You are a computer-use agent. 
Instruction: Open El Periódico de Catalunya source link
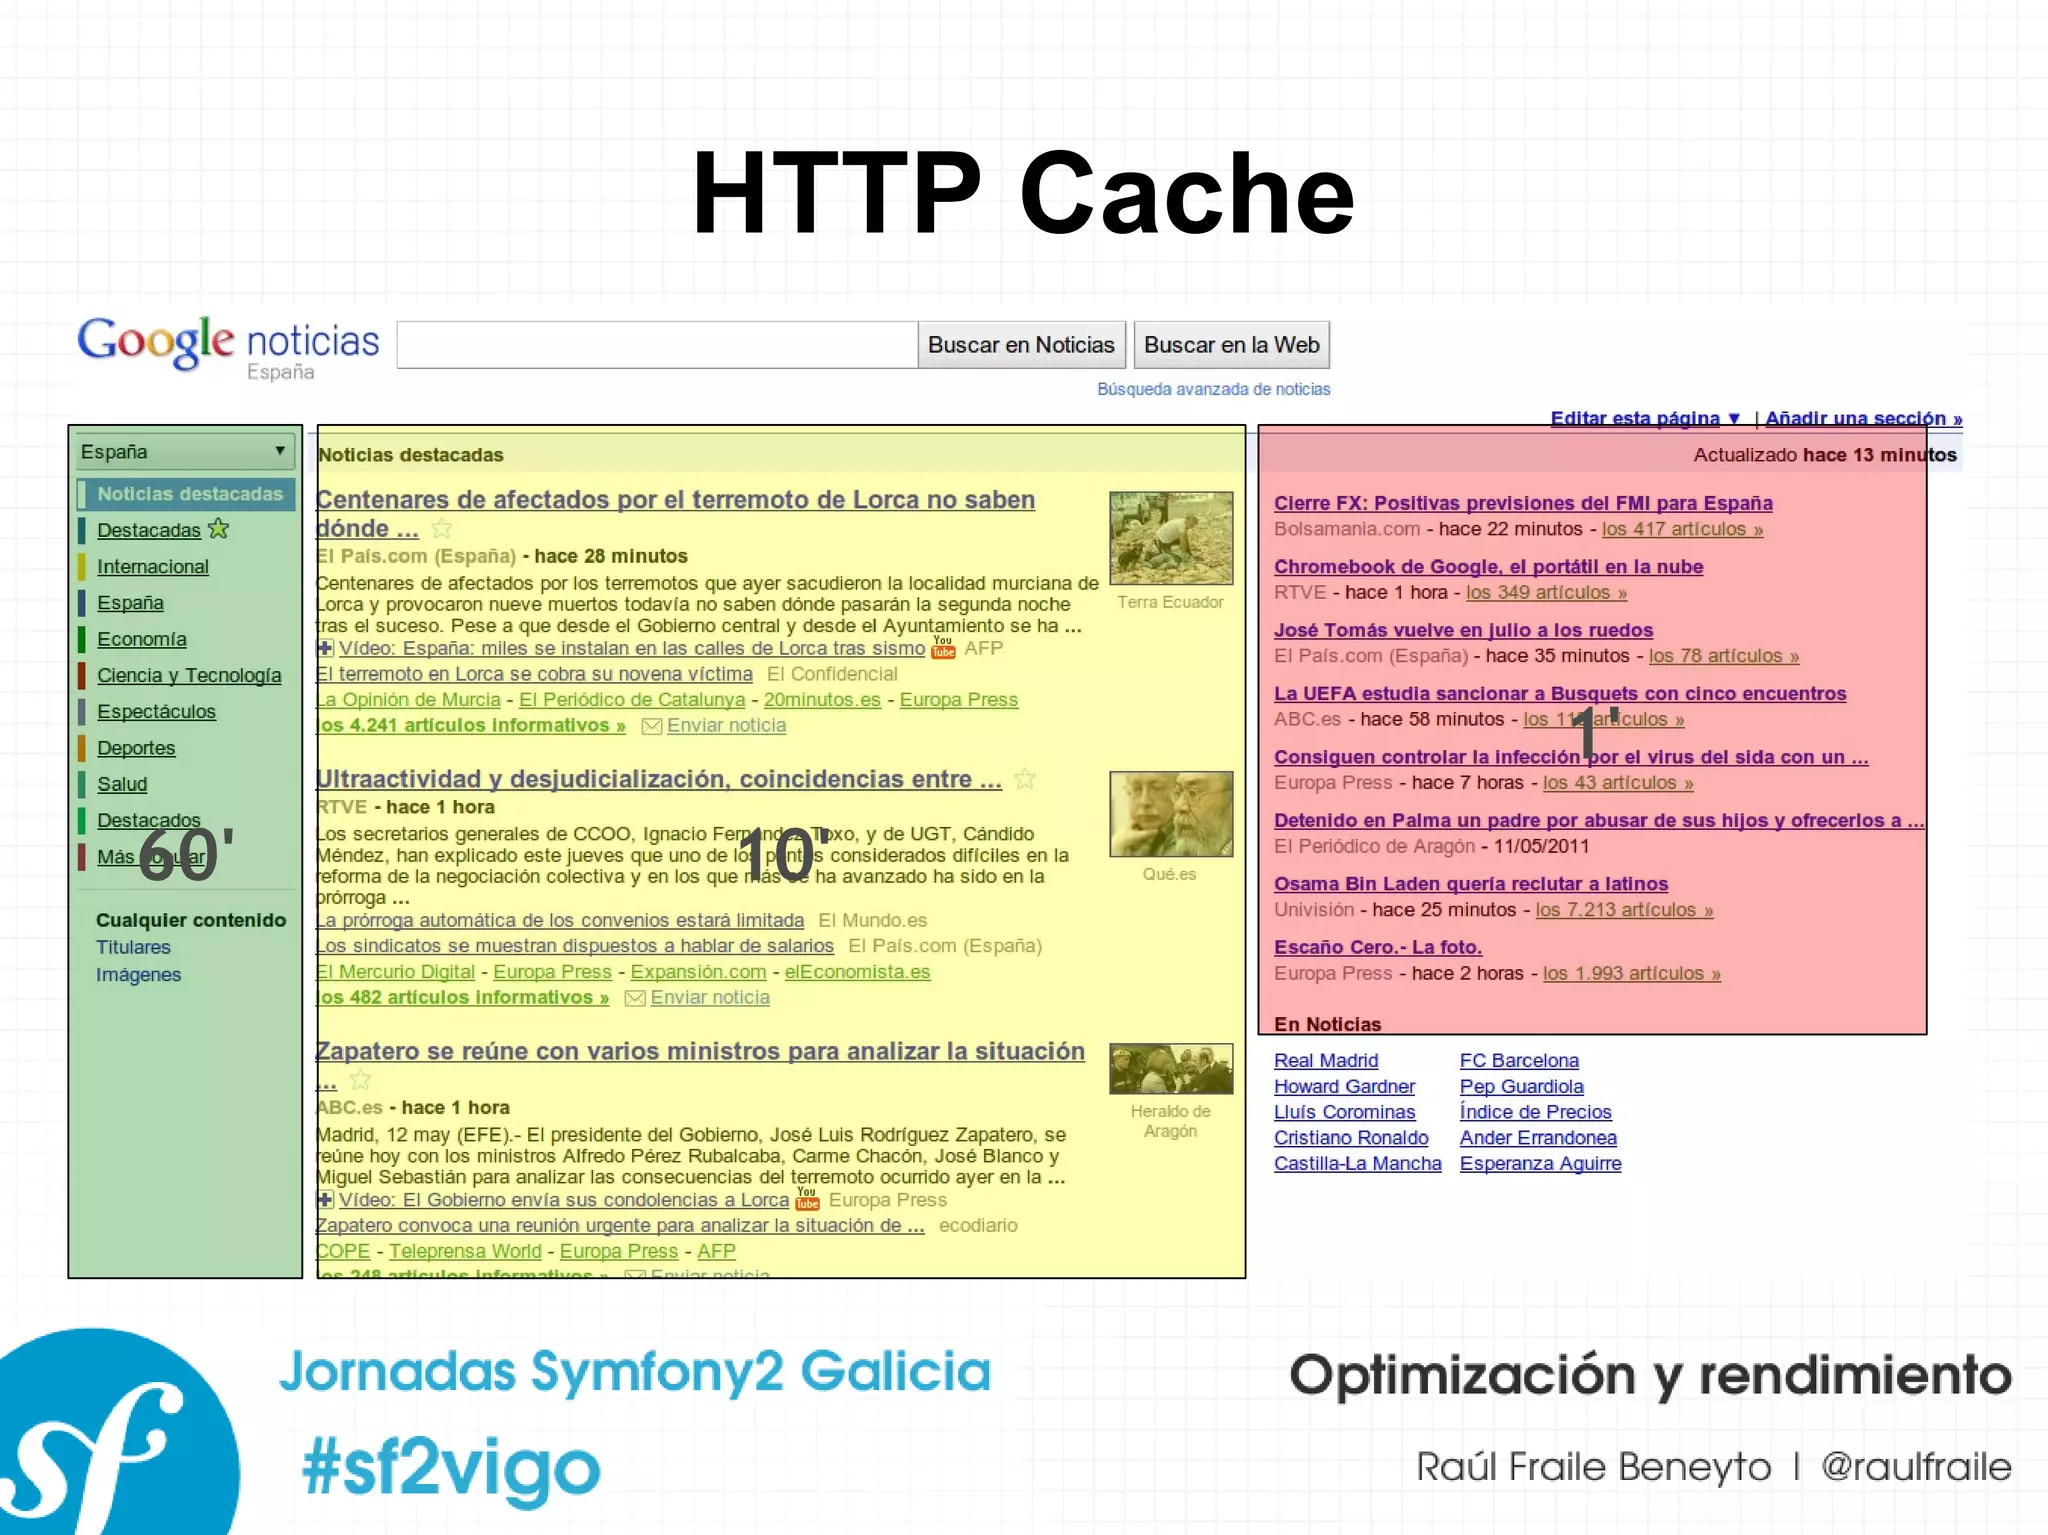click(x=632, y=700)
